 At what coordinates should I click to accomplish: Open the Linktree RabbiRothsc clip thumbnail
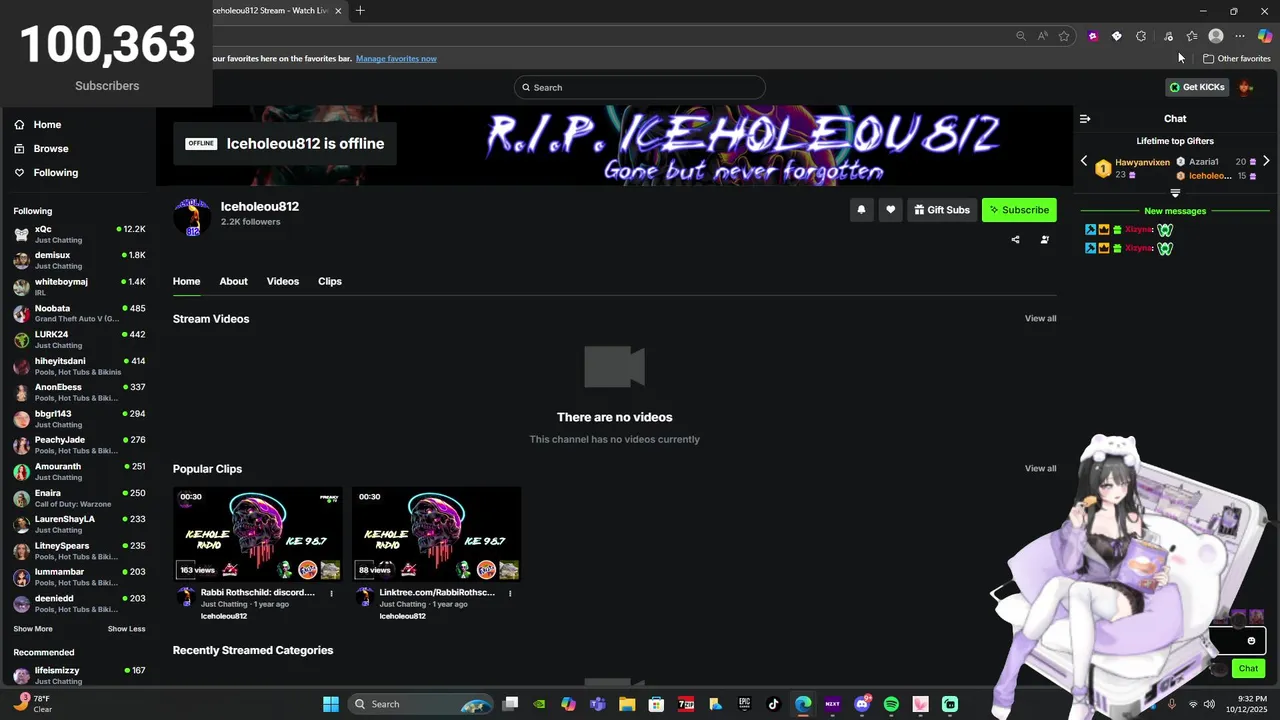(x=436, y=534)
